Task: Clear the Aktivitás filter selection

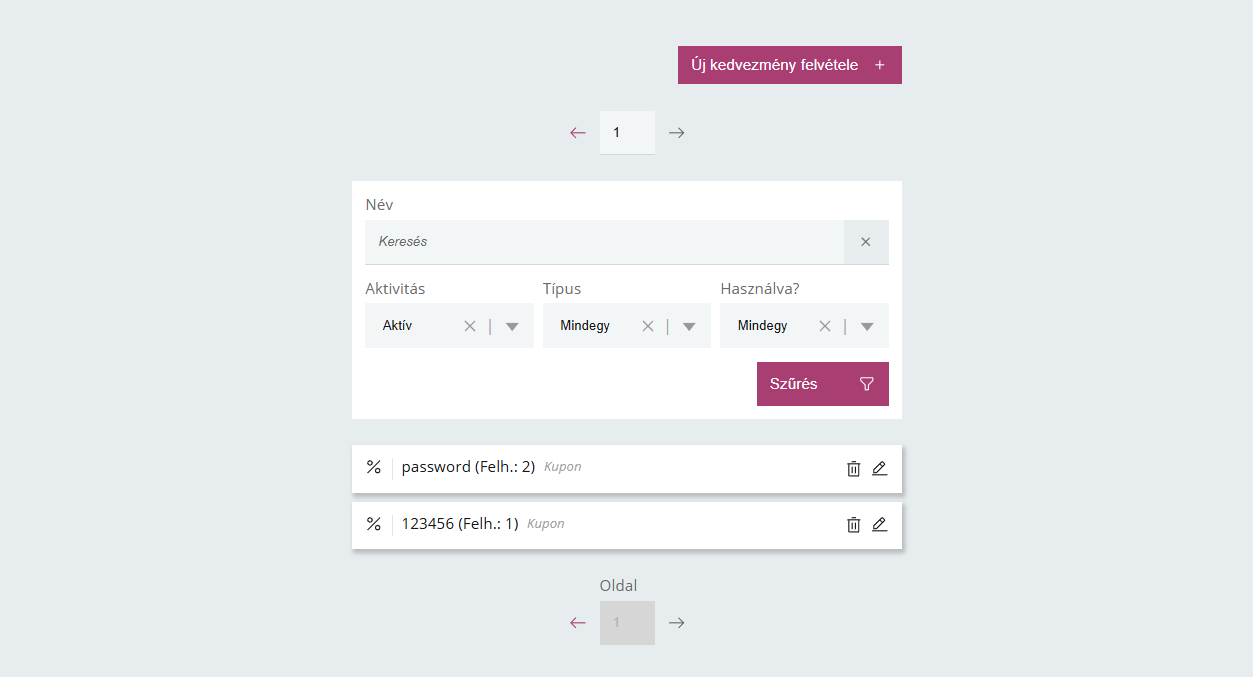Action: tap(470, 326)
